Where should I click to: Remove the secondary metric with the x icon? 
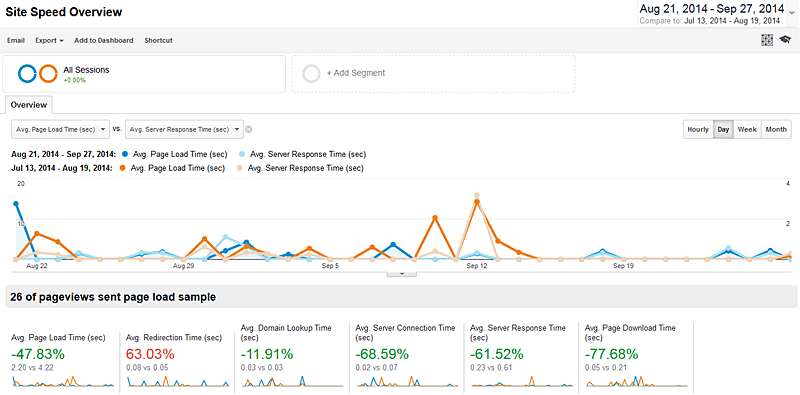point(248,130)
